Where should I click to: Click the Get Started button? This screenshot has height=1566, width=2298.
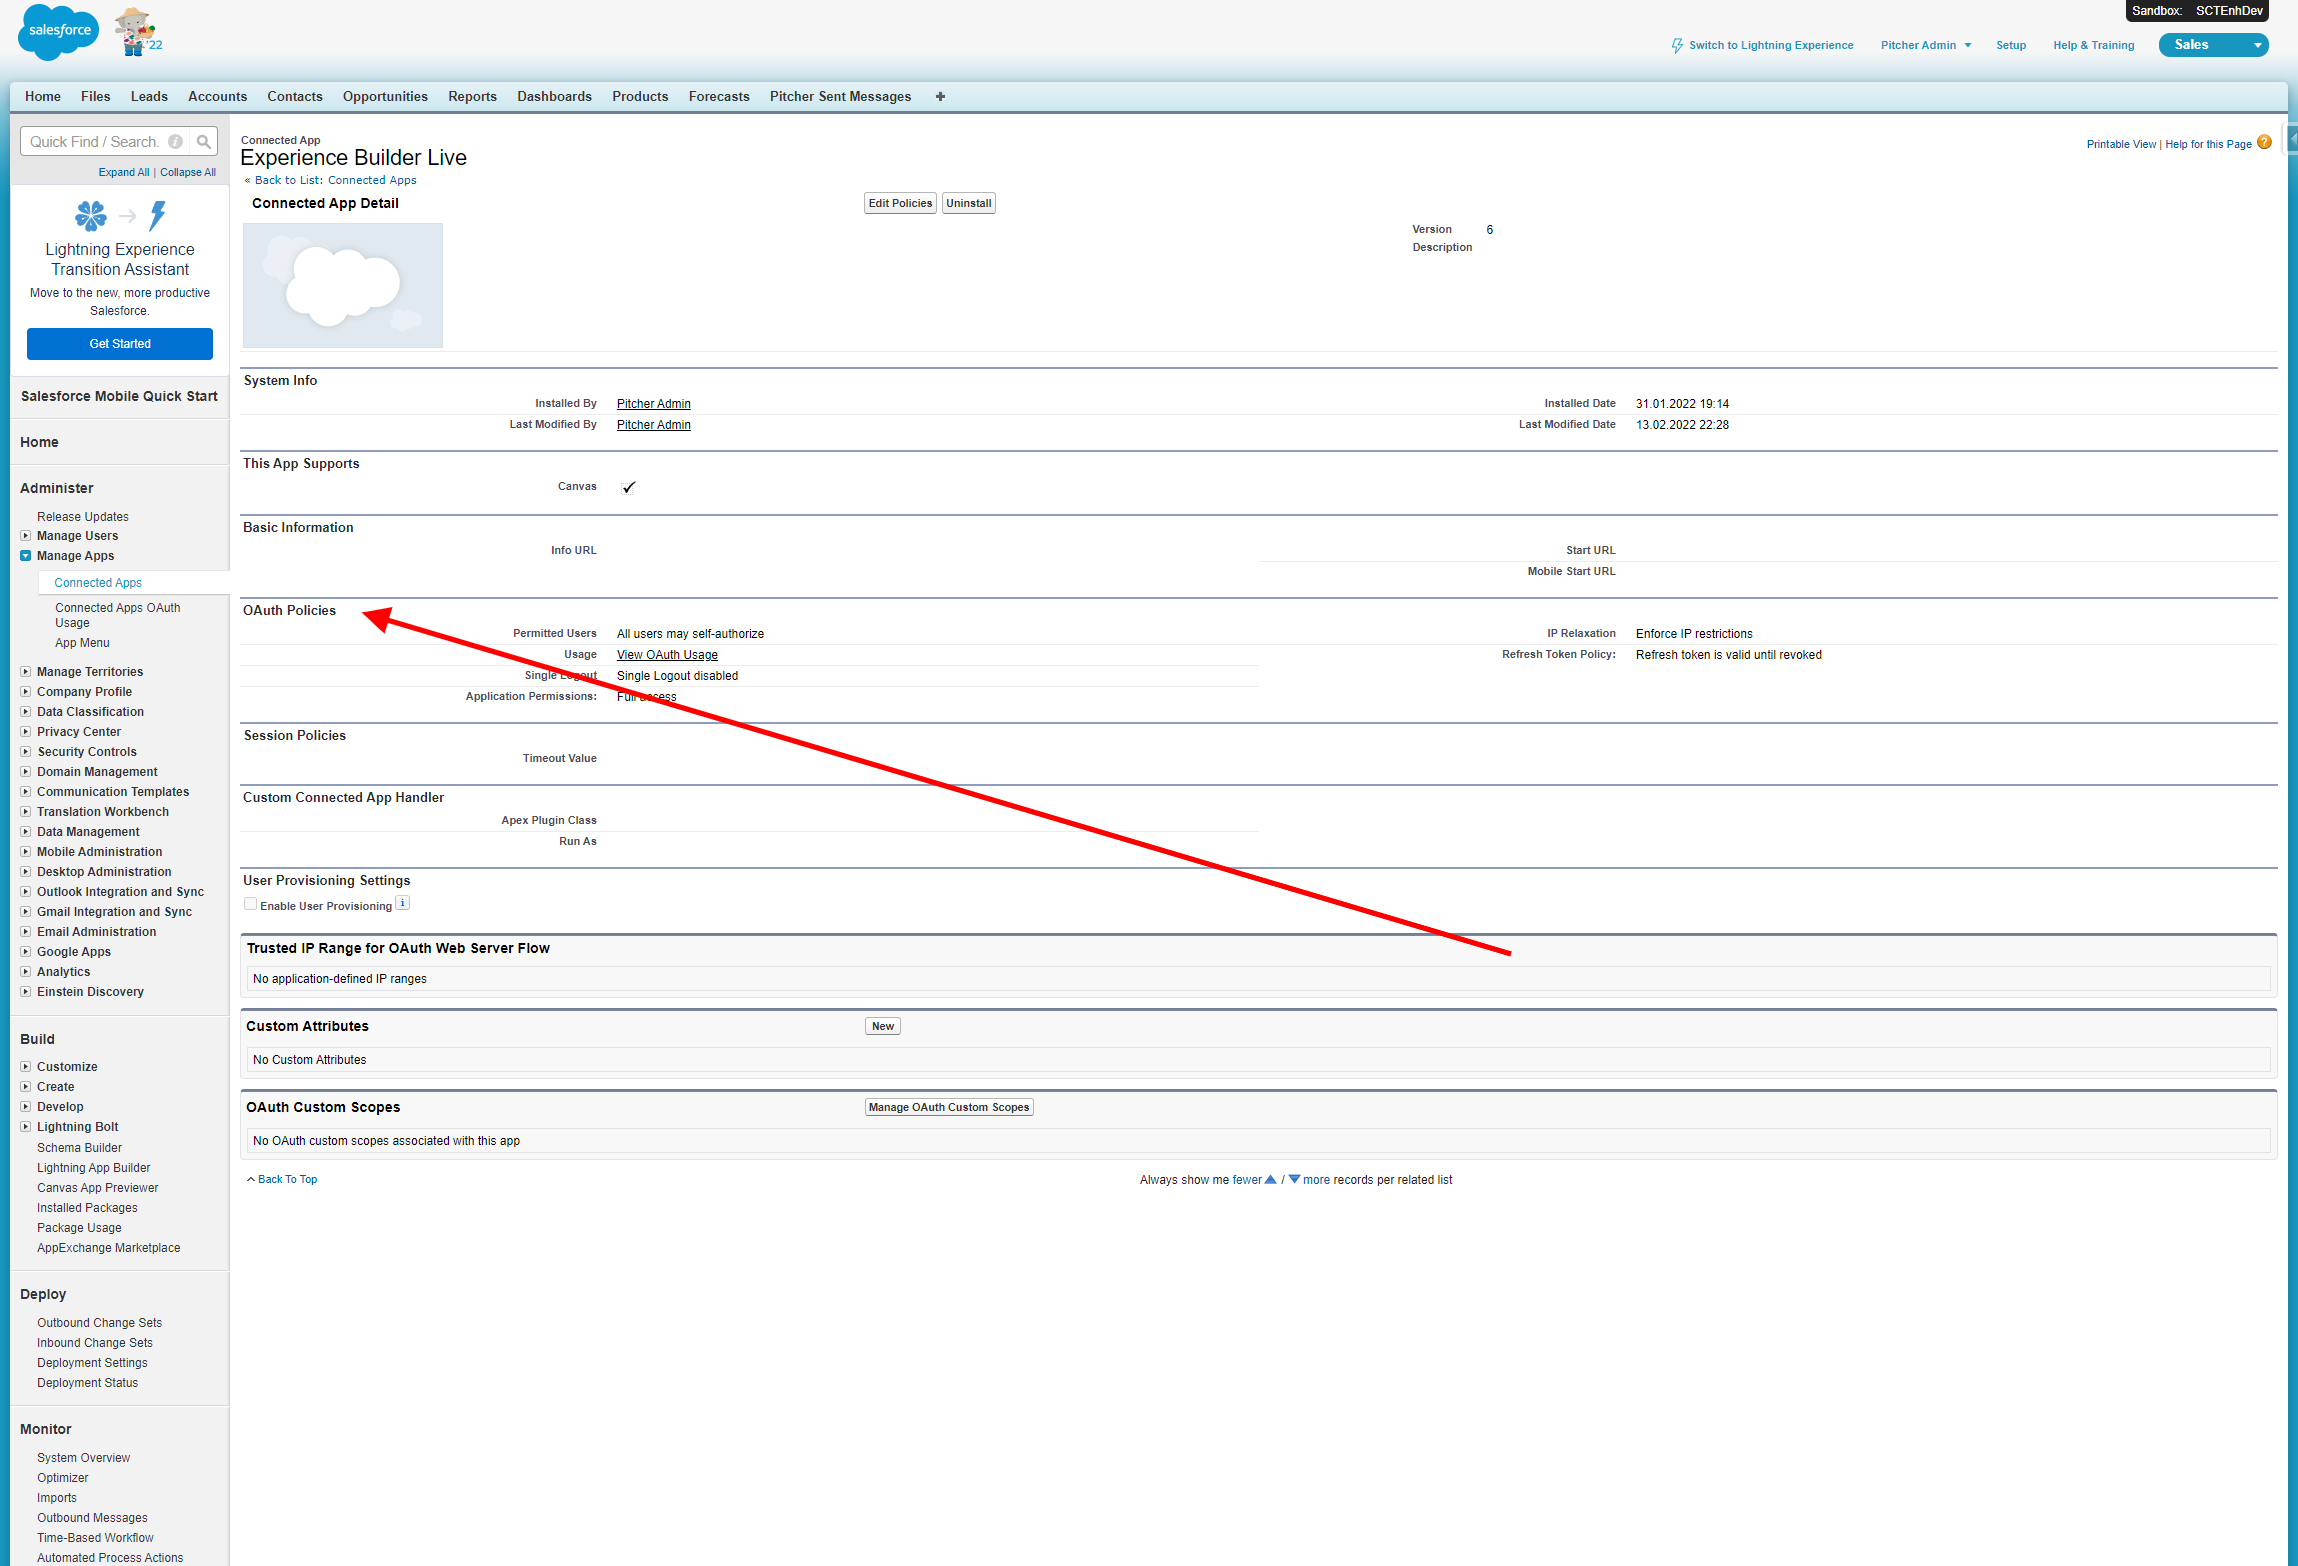point(120,344)
